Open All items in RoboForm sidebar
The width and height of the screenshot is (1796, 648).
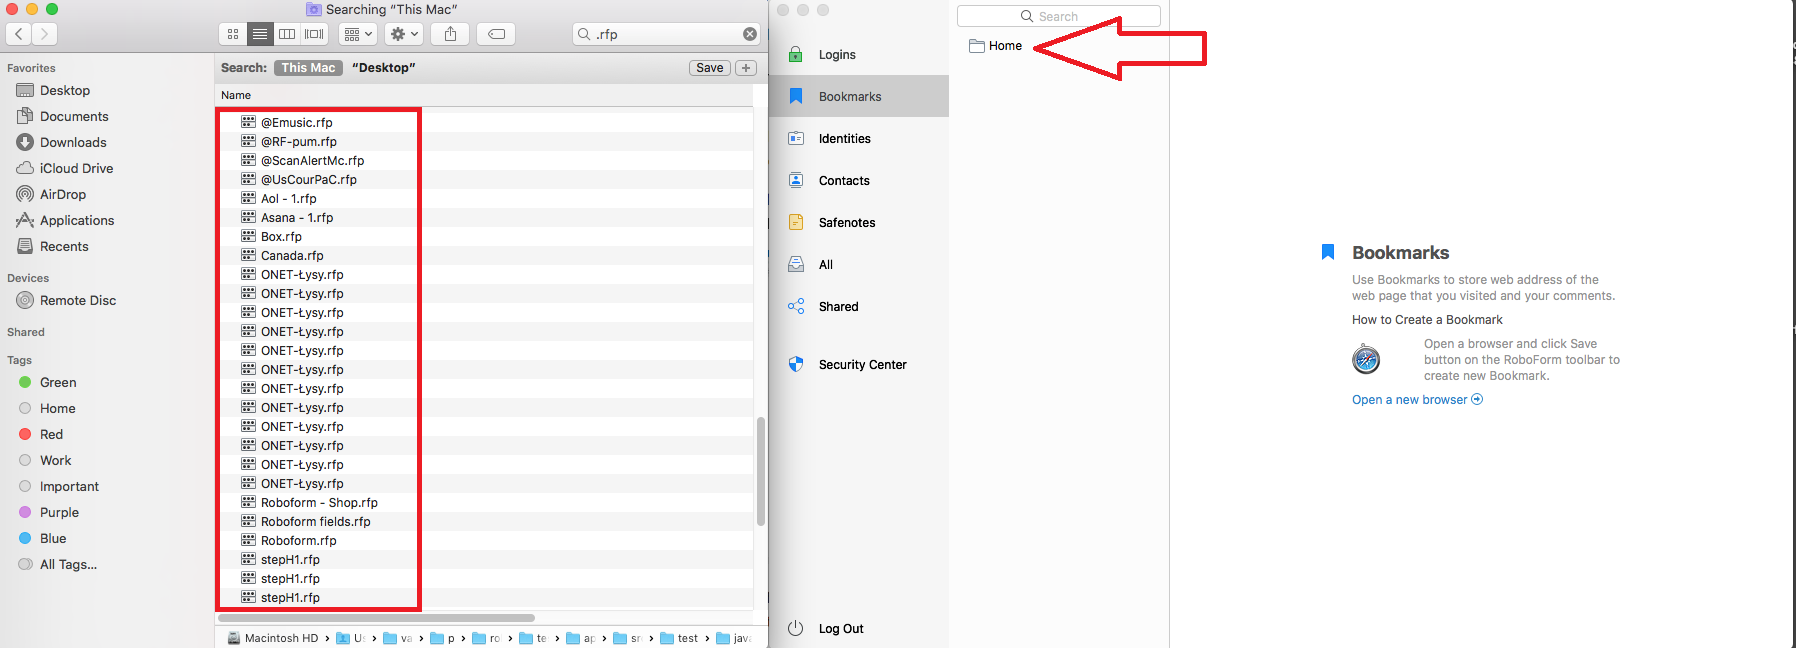pos(825,264)
